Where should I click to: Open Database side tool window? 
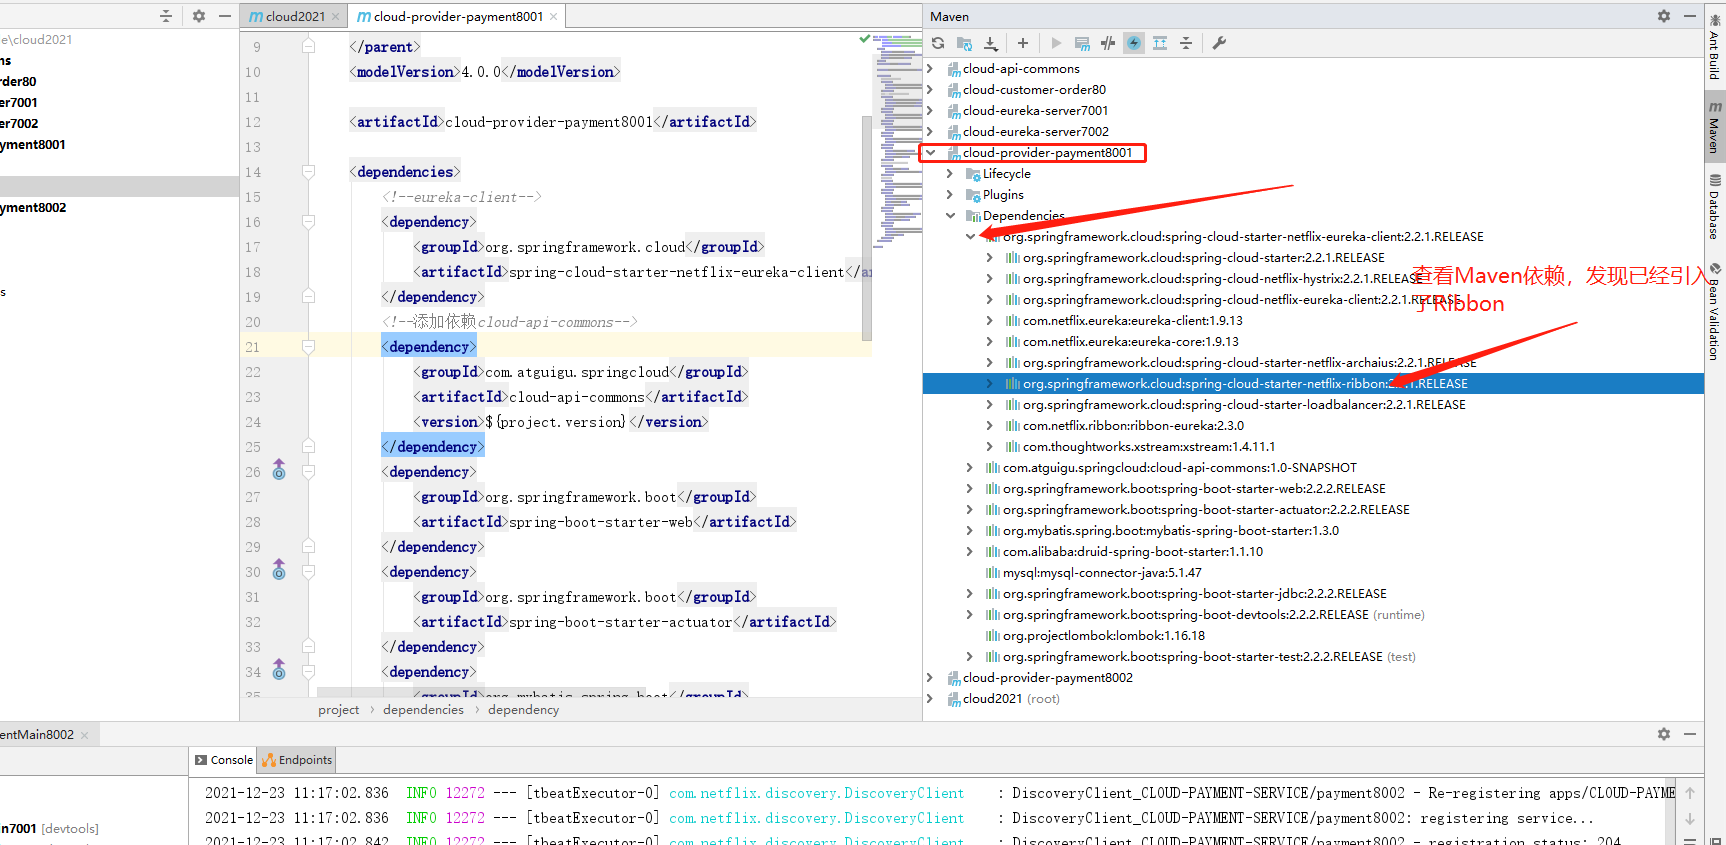(1715, 208)
